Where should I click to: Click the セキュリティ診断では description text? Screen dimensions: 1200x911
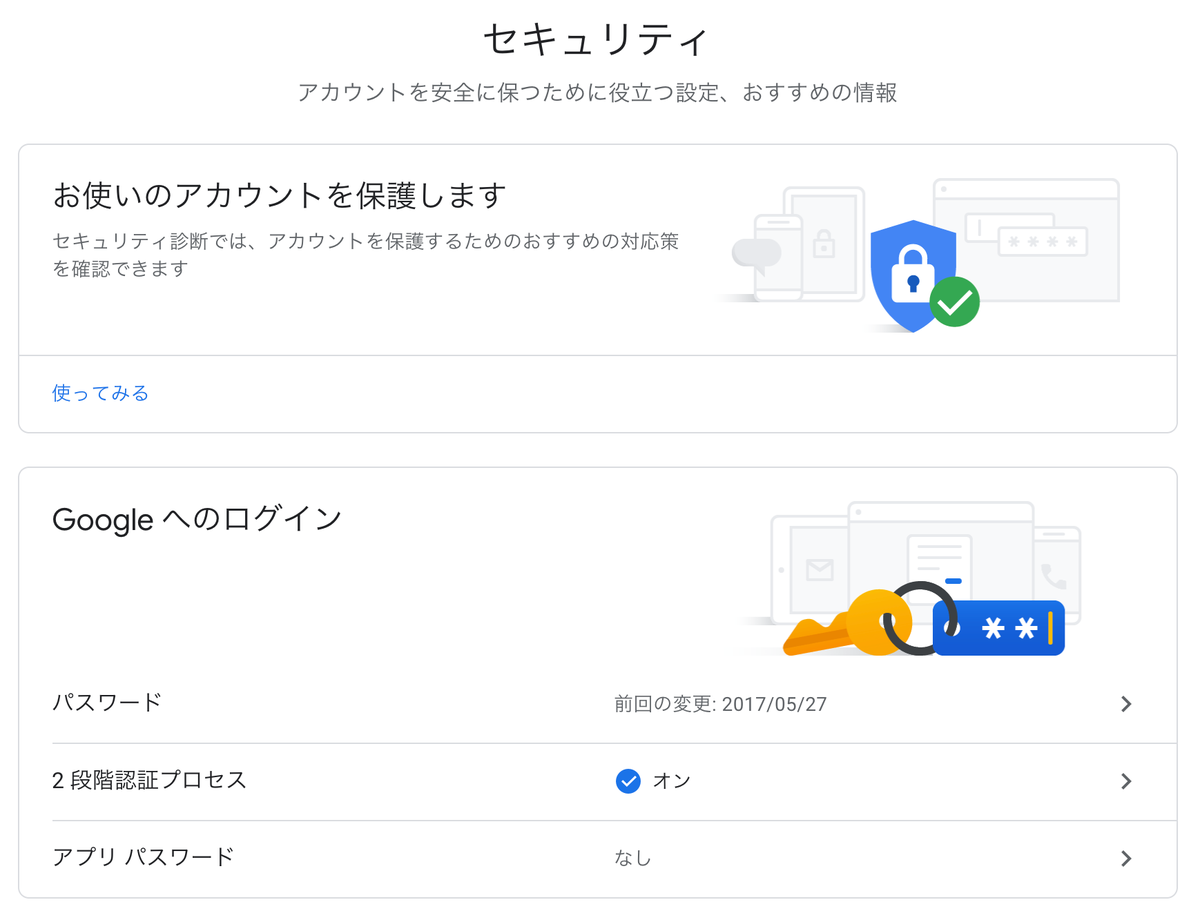366,255
